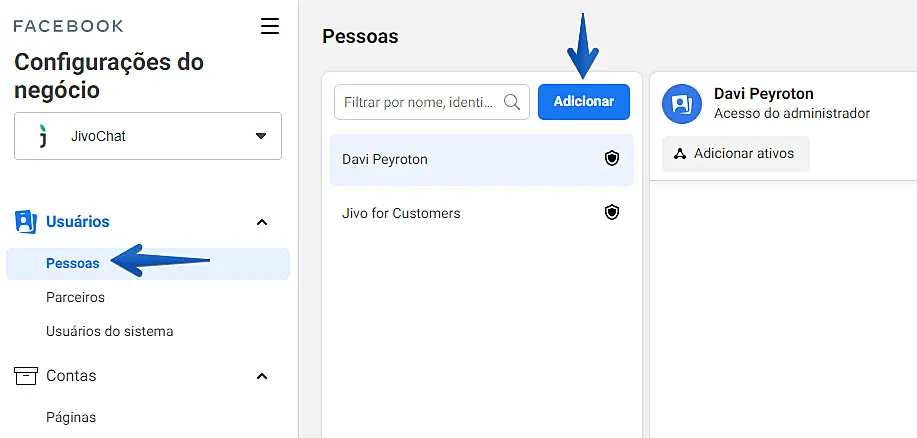Go to Usuários do sistema

pos(109,331)
